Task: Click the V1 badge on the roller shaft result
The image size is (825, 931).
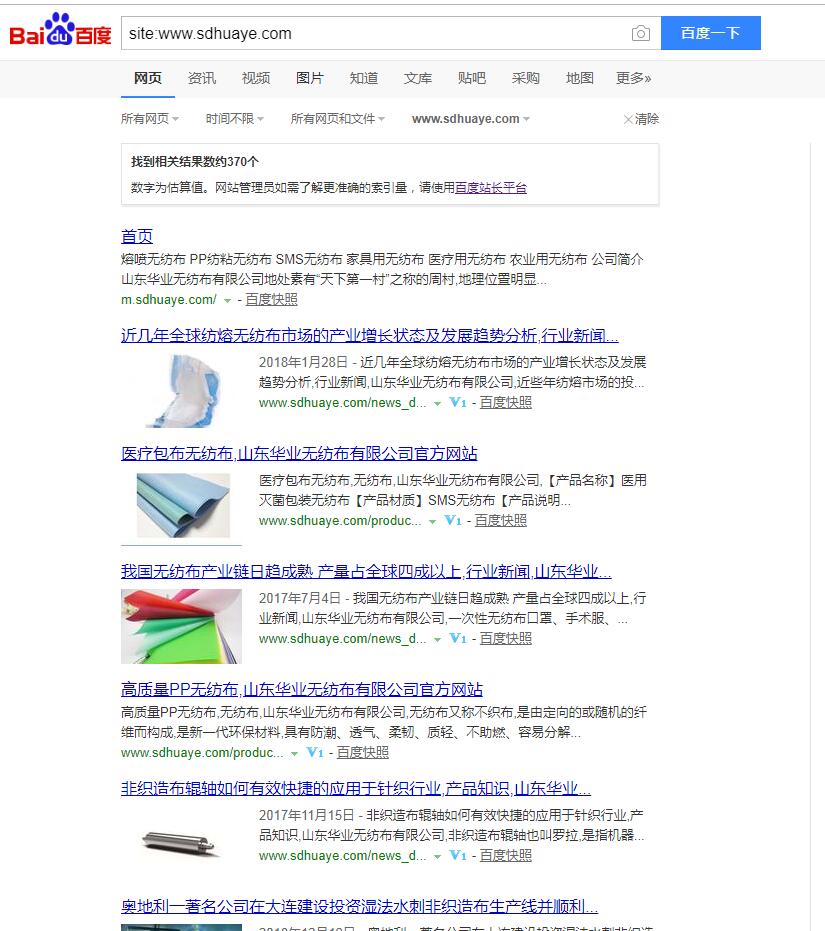Action: pyautogui.click(x=457, y=856)
